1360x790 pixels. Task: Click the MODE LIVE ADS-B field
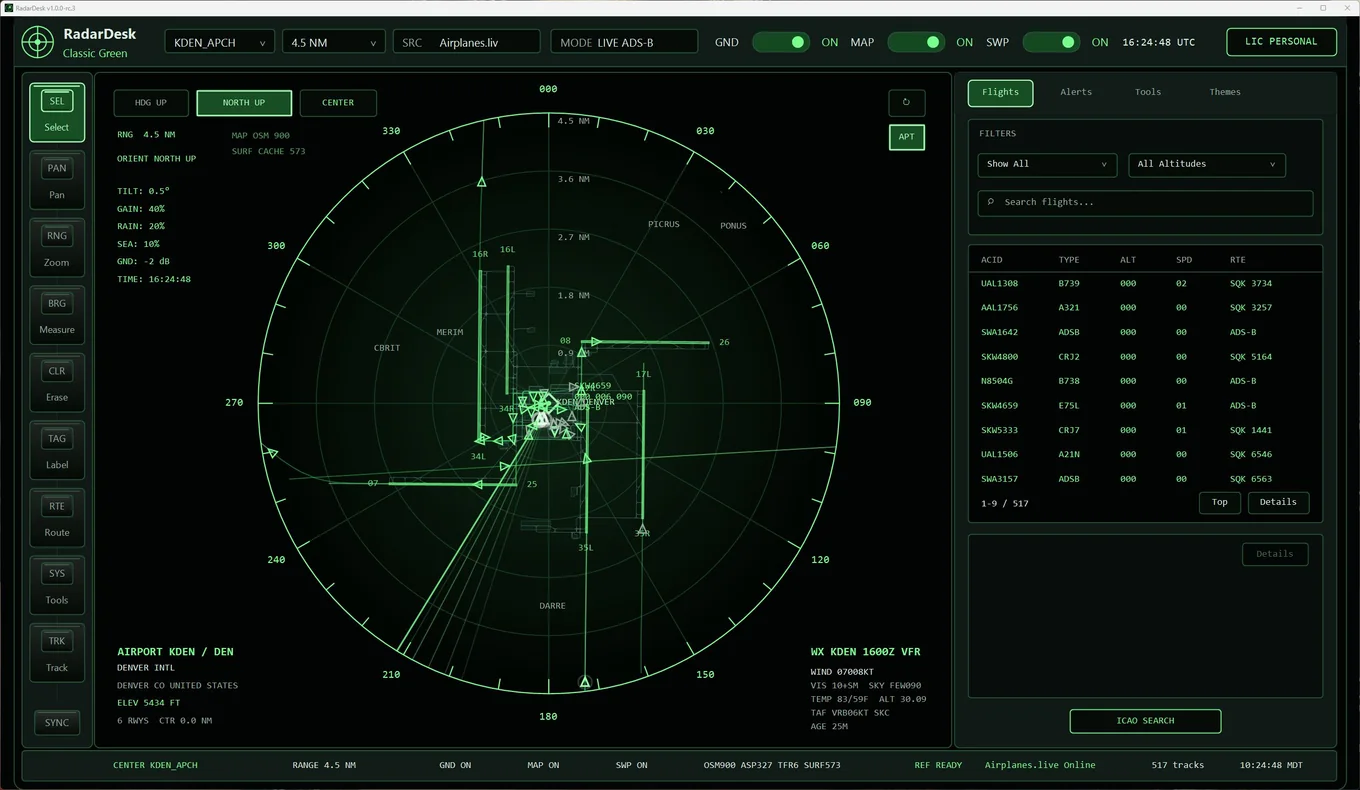tap(624, 42)
